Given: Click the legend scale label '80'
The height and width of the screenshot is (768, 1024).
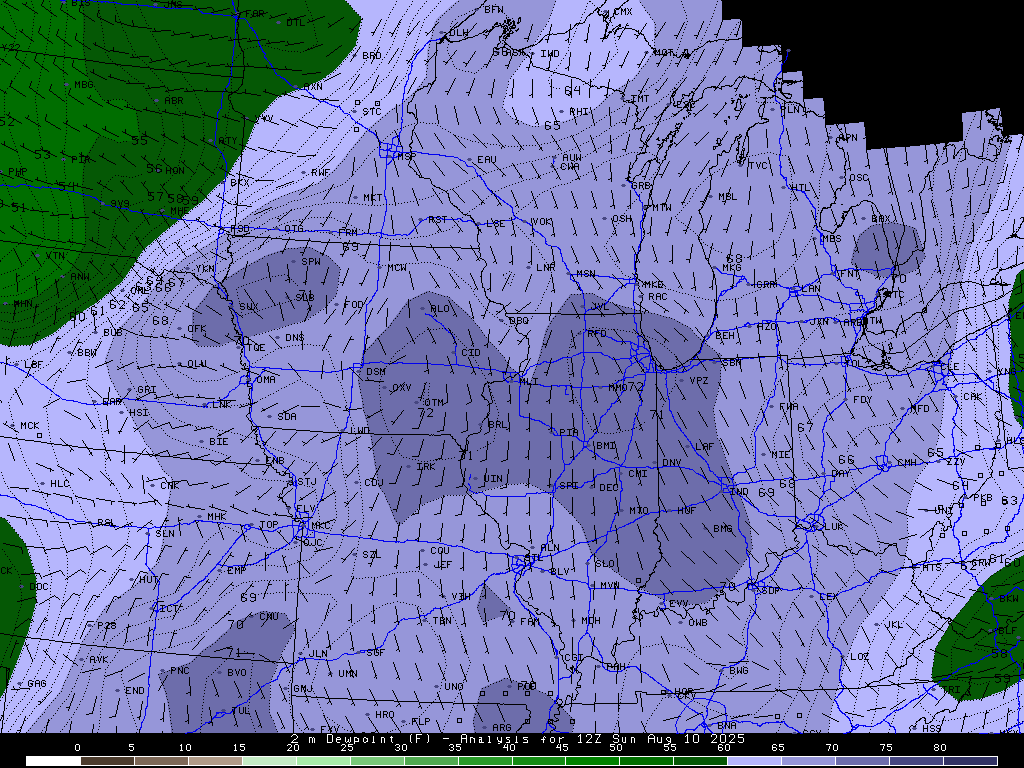Looking at the screenshot, I should pos(940,748).
